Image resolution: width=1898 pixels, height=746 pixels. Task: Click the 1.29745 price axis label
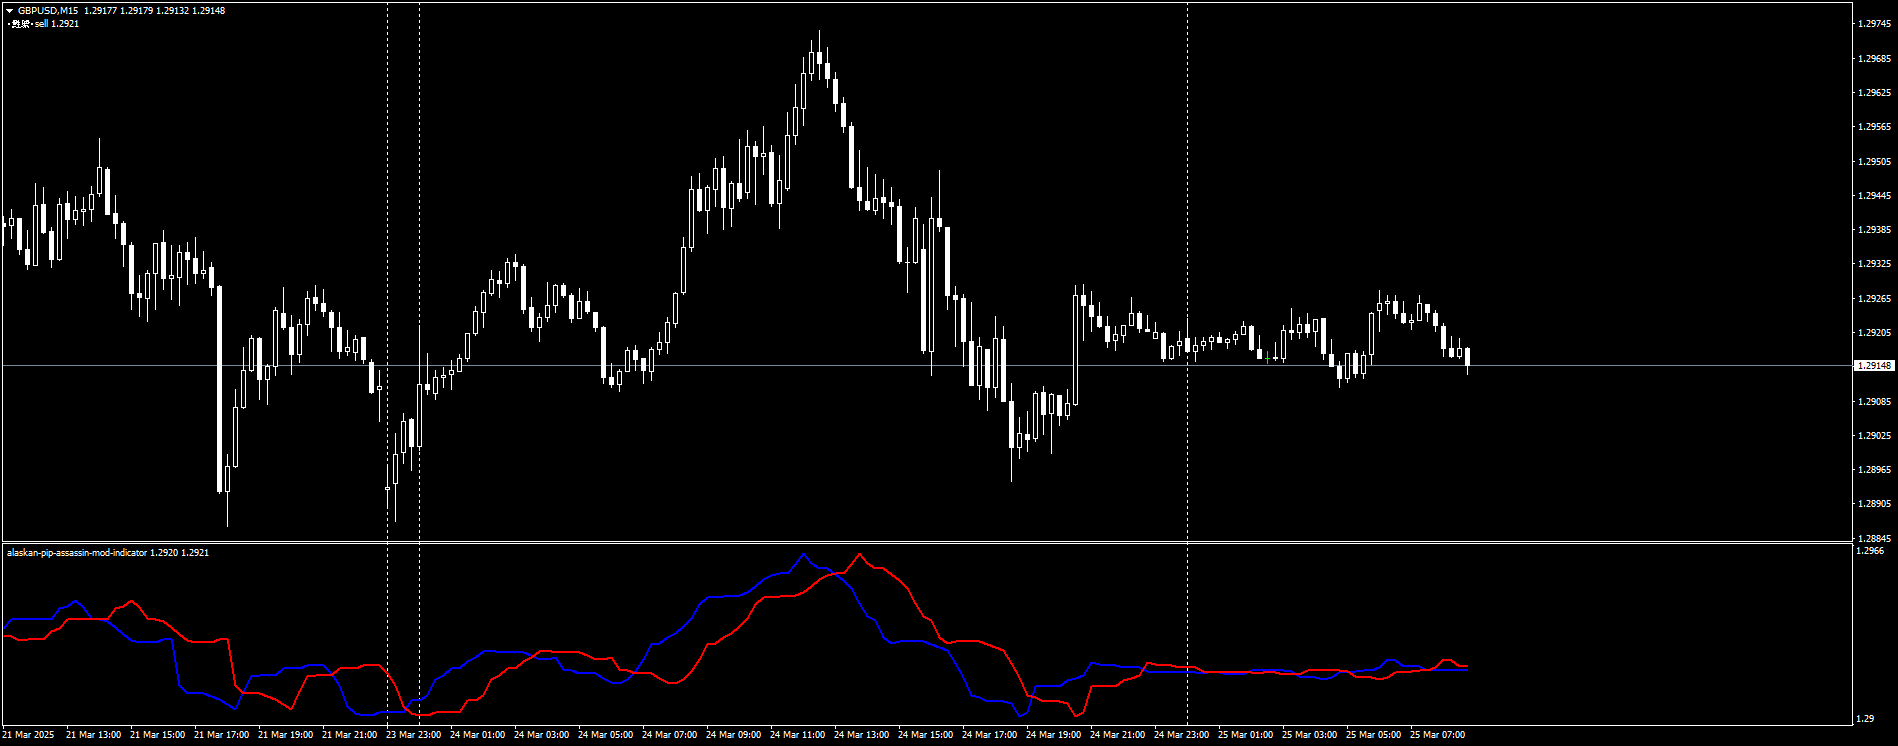1873,24
